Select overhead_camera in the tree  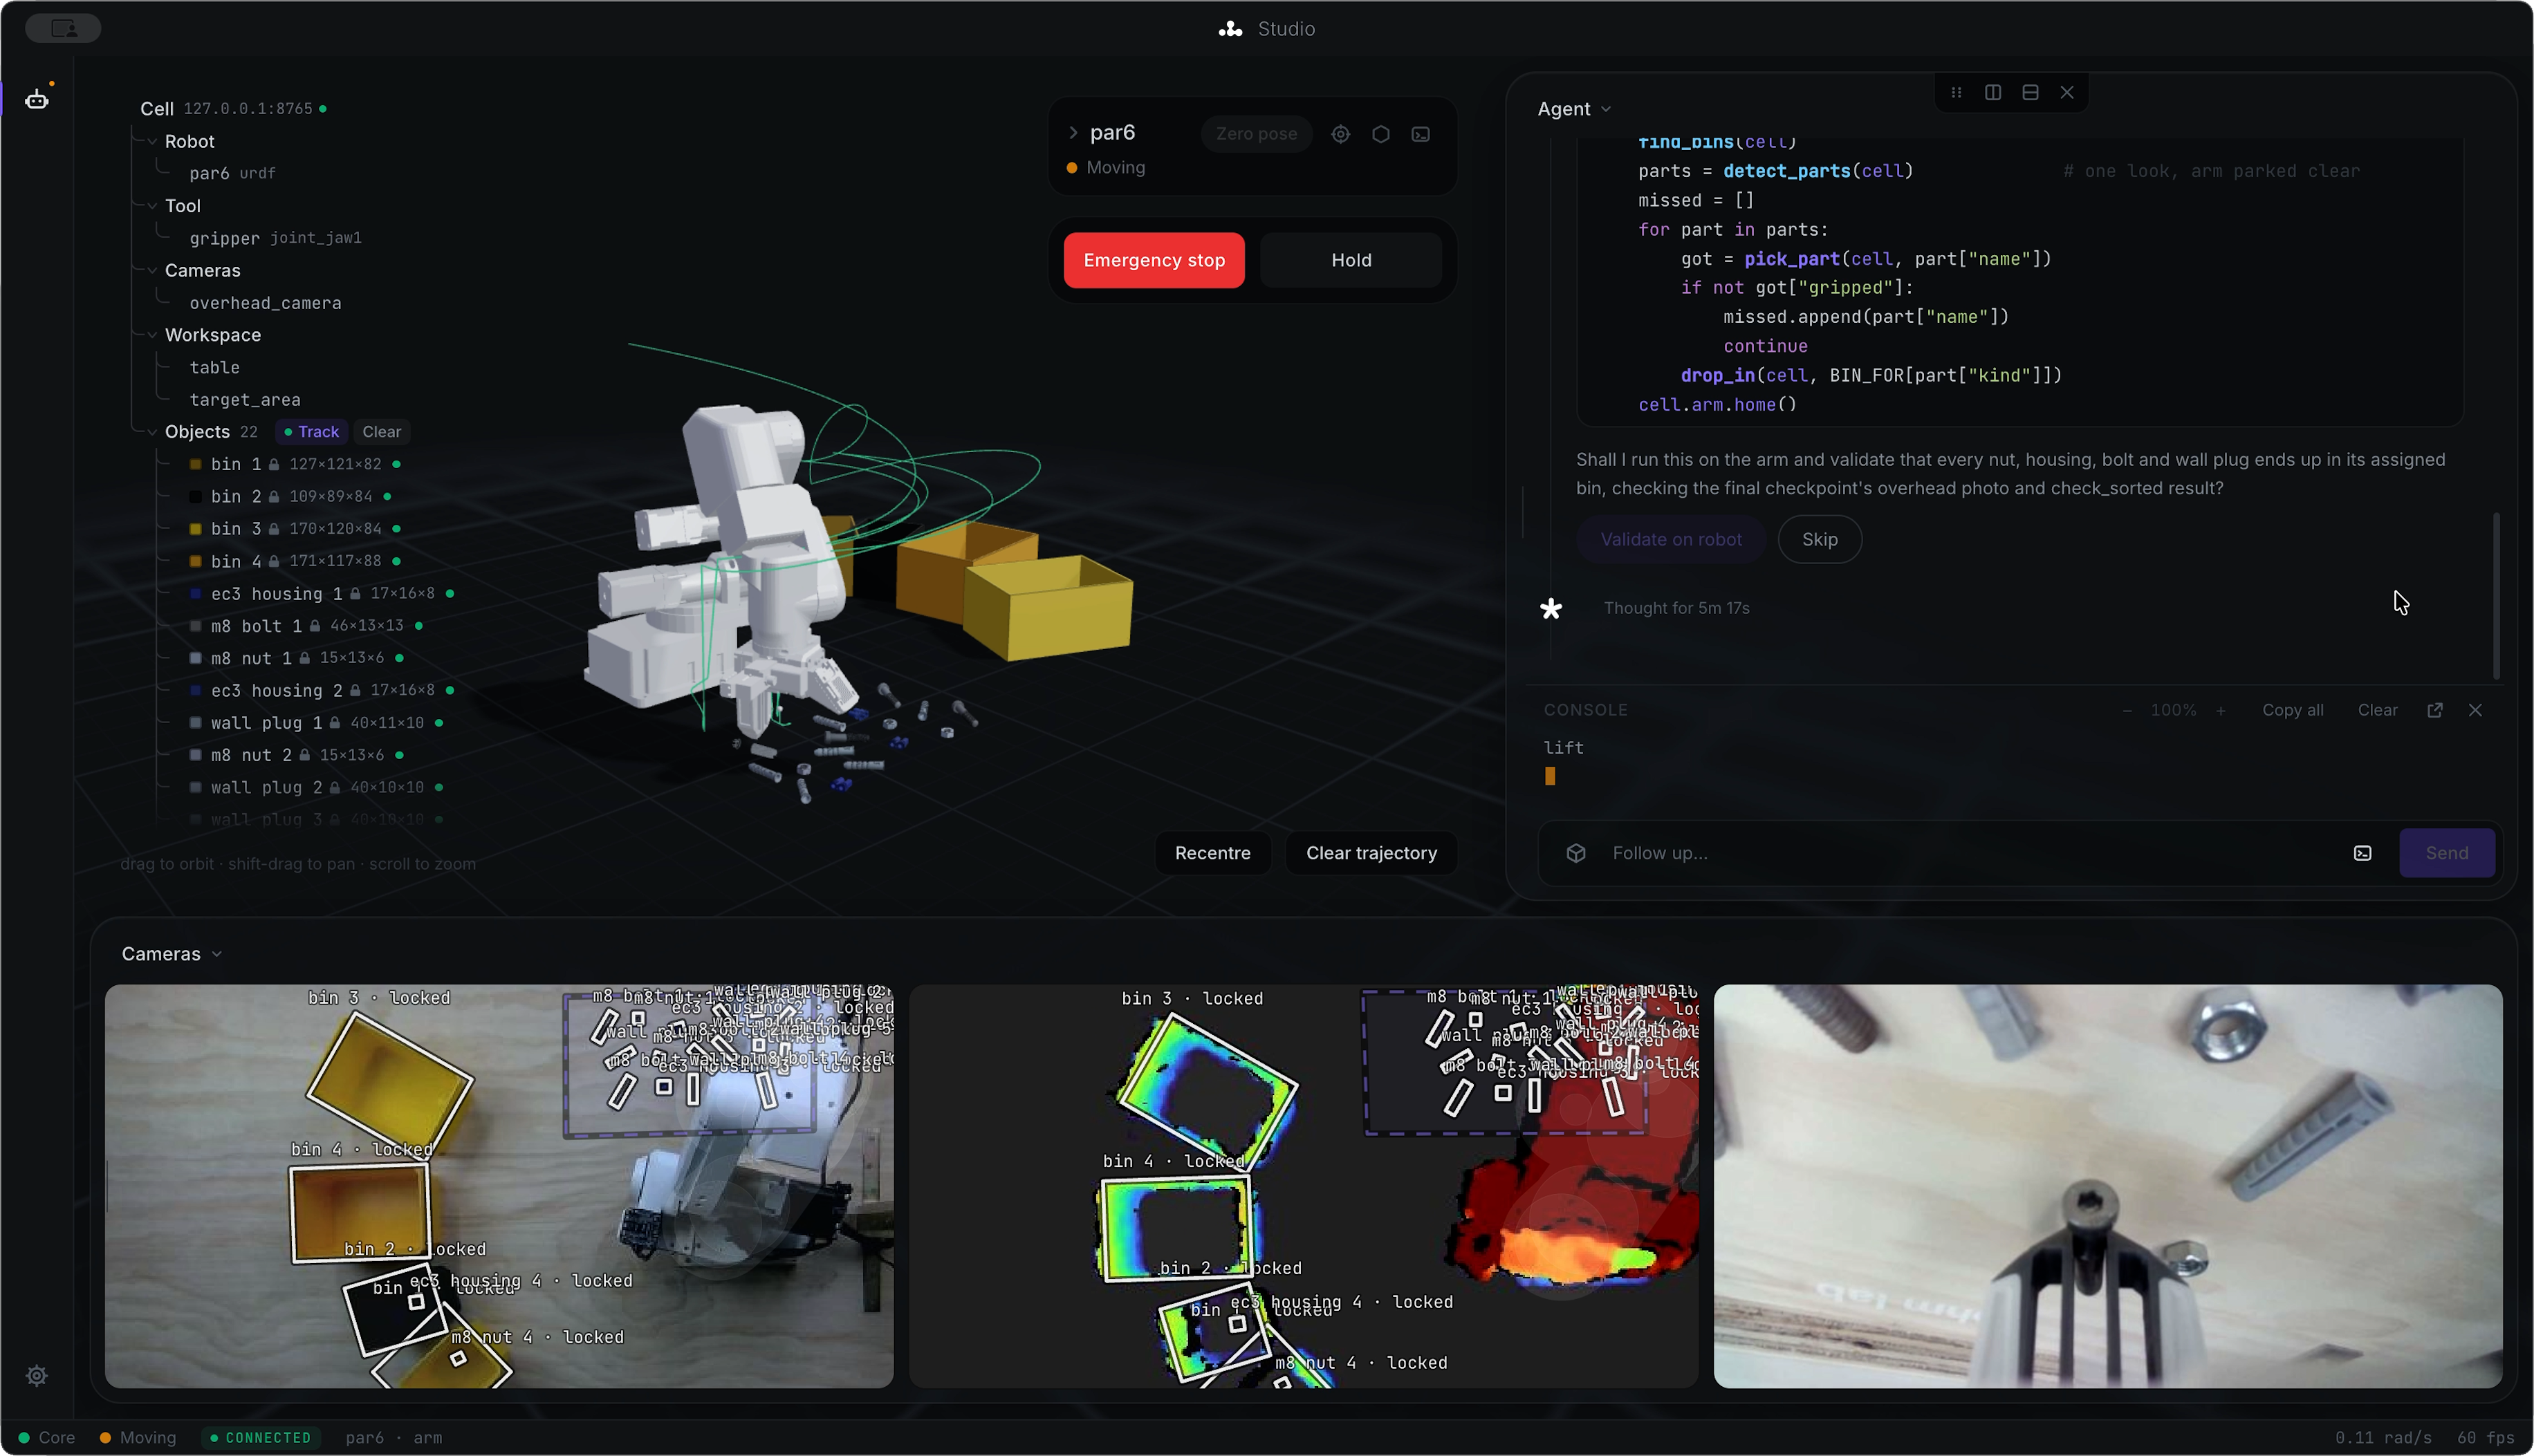point(265,303)
